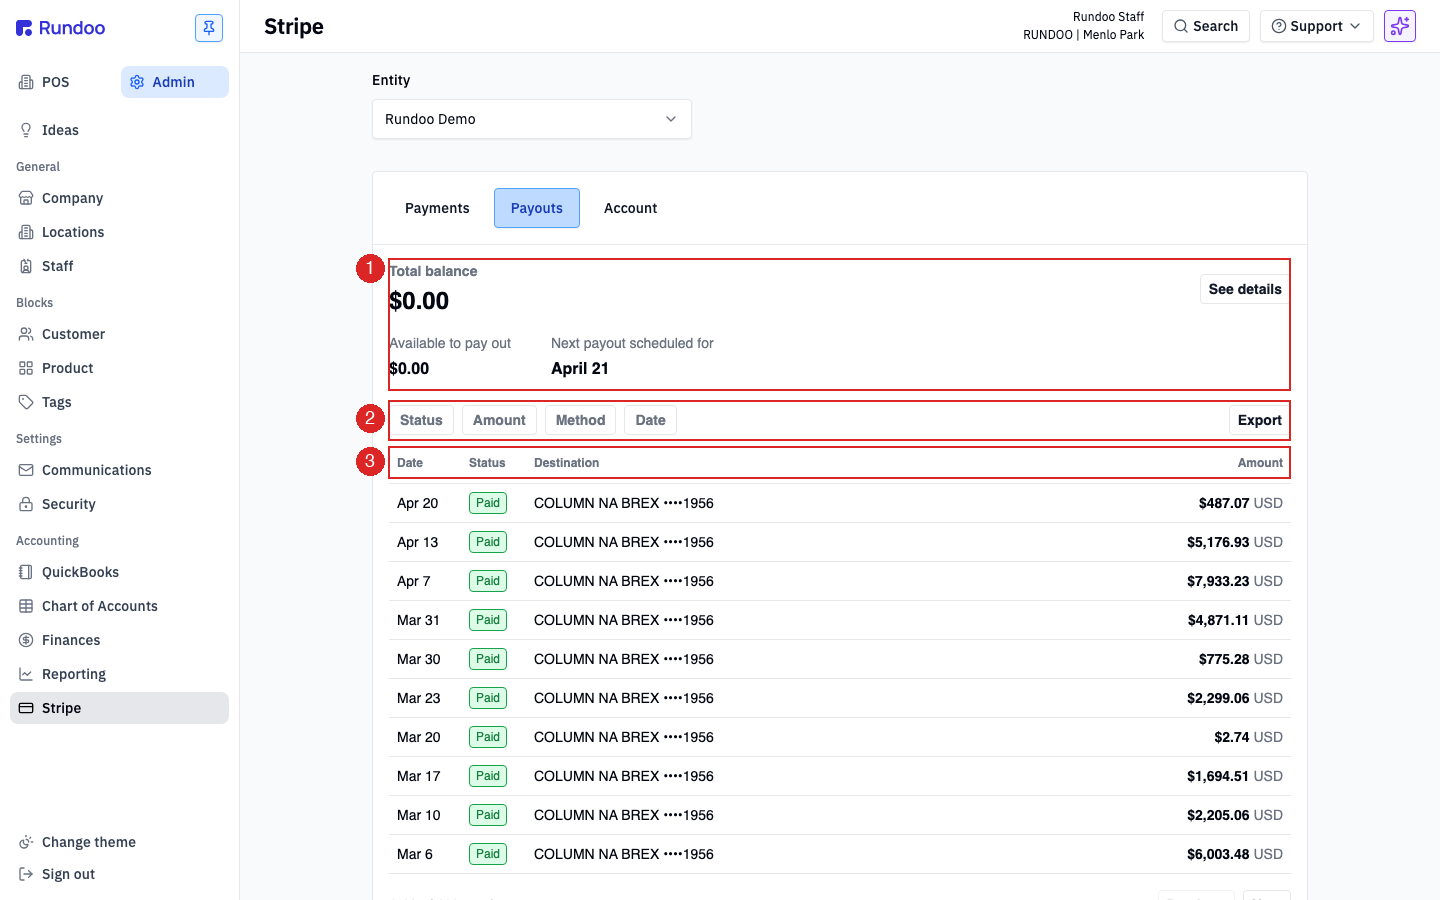
Task: Click the Search button label
Action: [1215, 26]
